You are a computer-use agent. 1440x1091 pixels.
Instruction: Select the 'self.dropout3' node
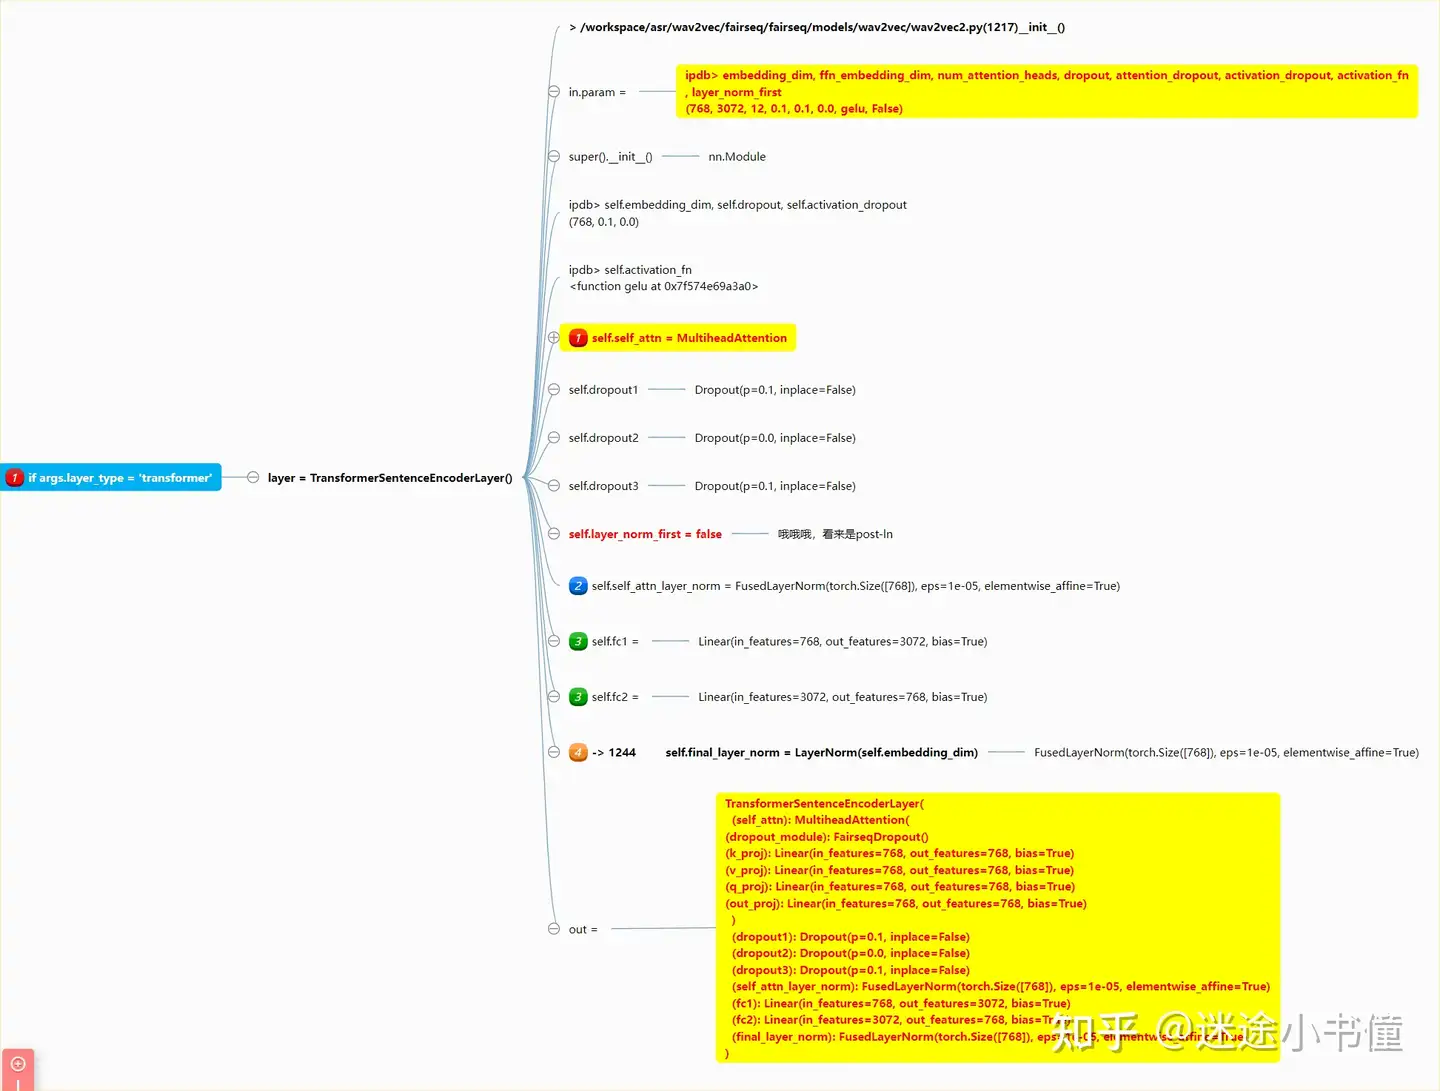(603, 486)
